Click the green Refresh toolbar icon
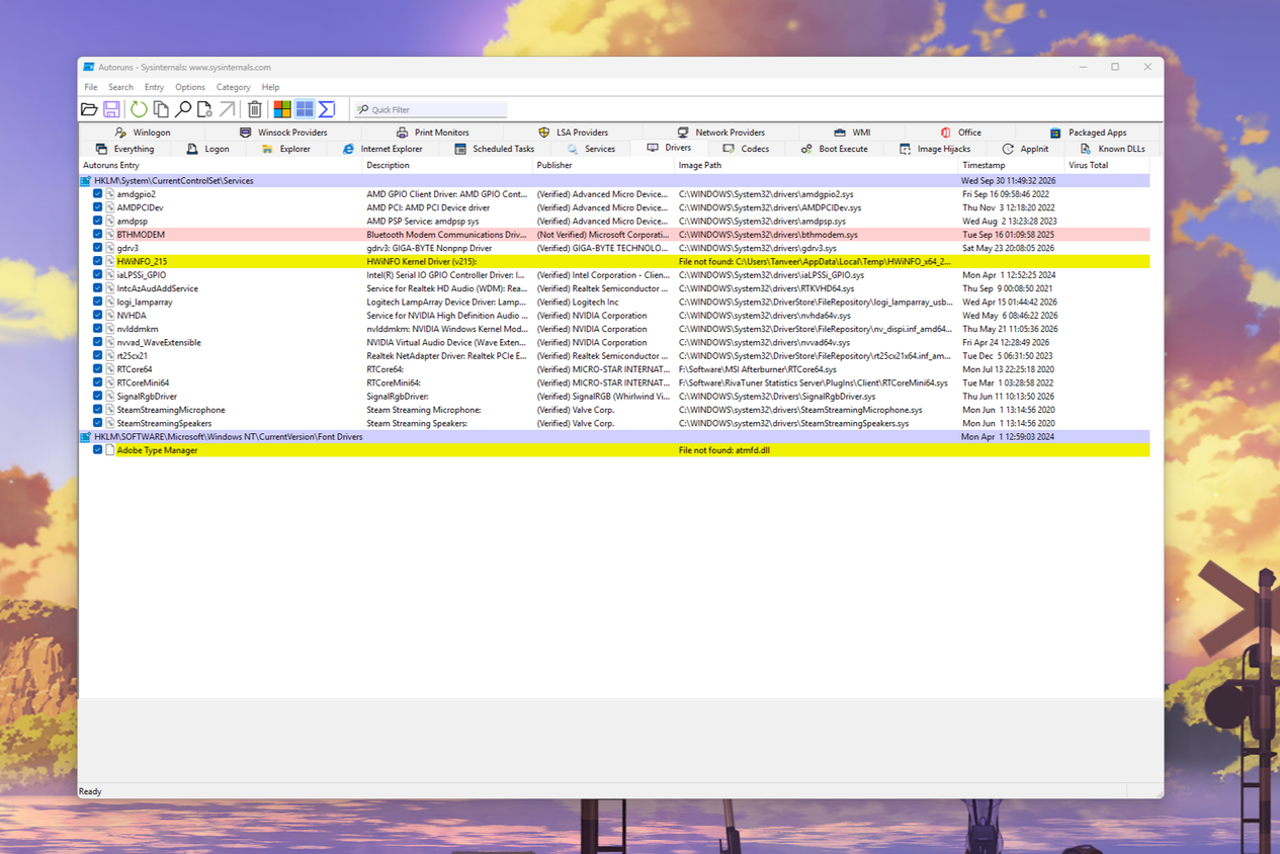This screenshot has width=1280, height=854. click(139, 109)
